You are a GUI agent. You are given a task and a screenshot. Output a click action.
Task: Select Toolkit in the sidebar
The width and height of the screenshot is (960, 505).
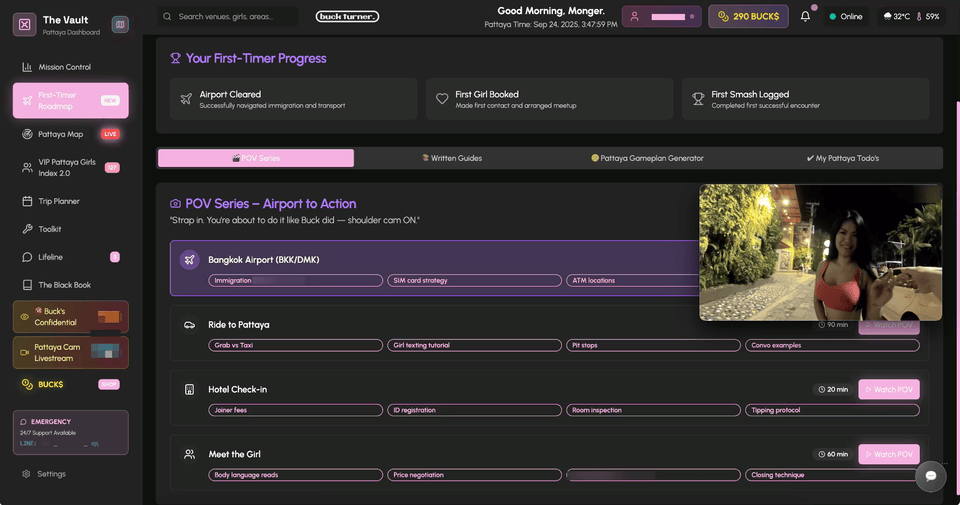50,229
